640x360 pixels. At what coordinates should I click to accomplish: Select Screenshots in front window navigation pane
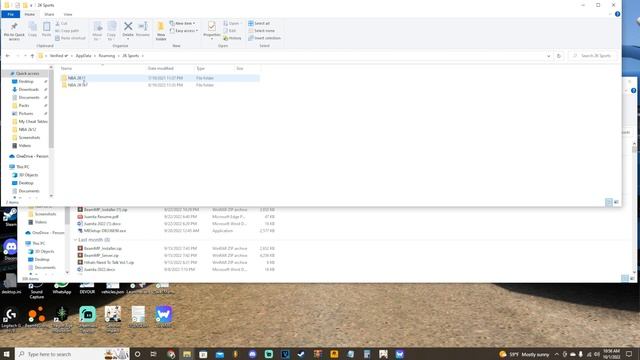[29, 138]
